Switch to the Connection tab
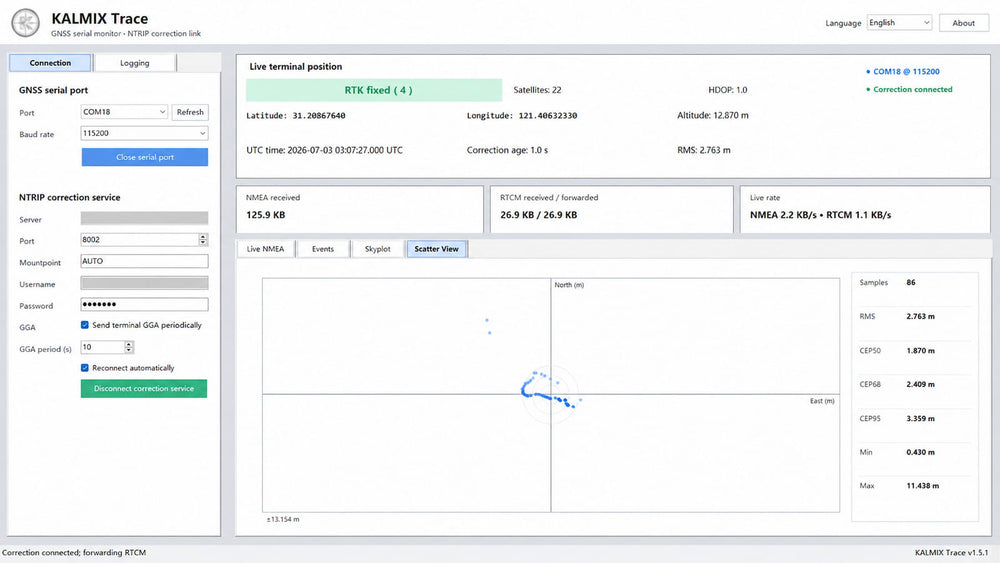The height and width of the screenshot is (563, 1000). pos(50,62)
